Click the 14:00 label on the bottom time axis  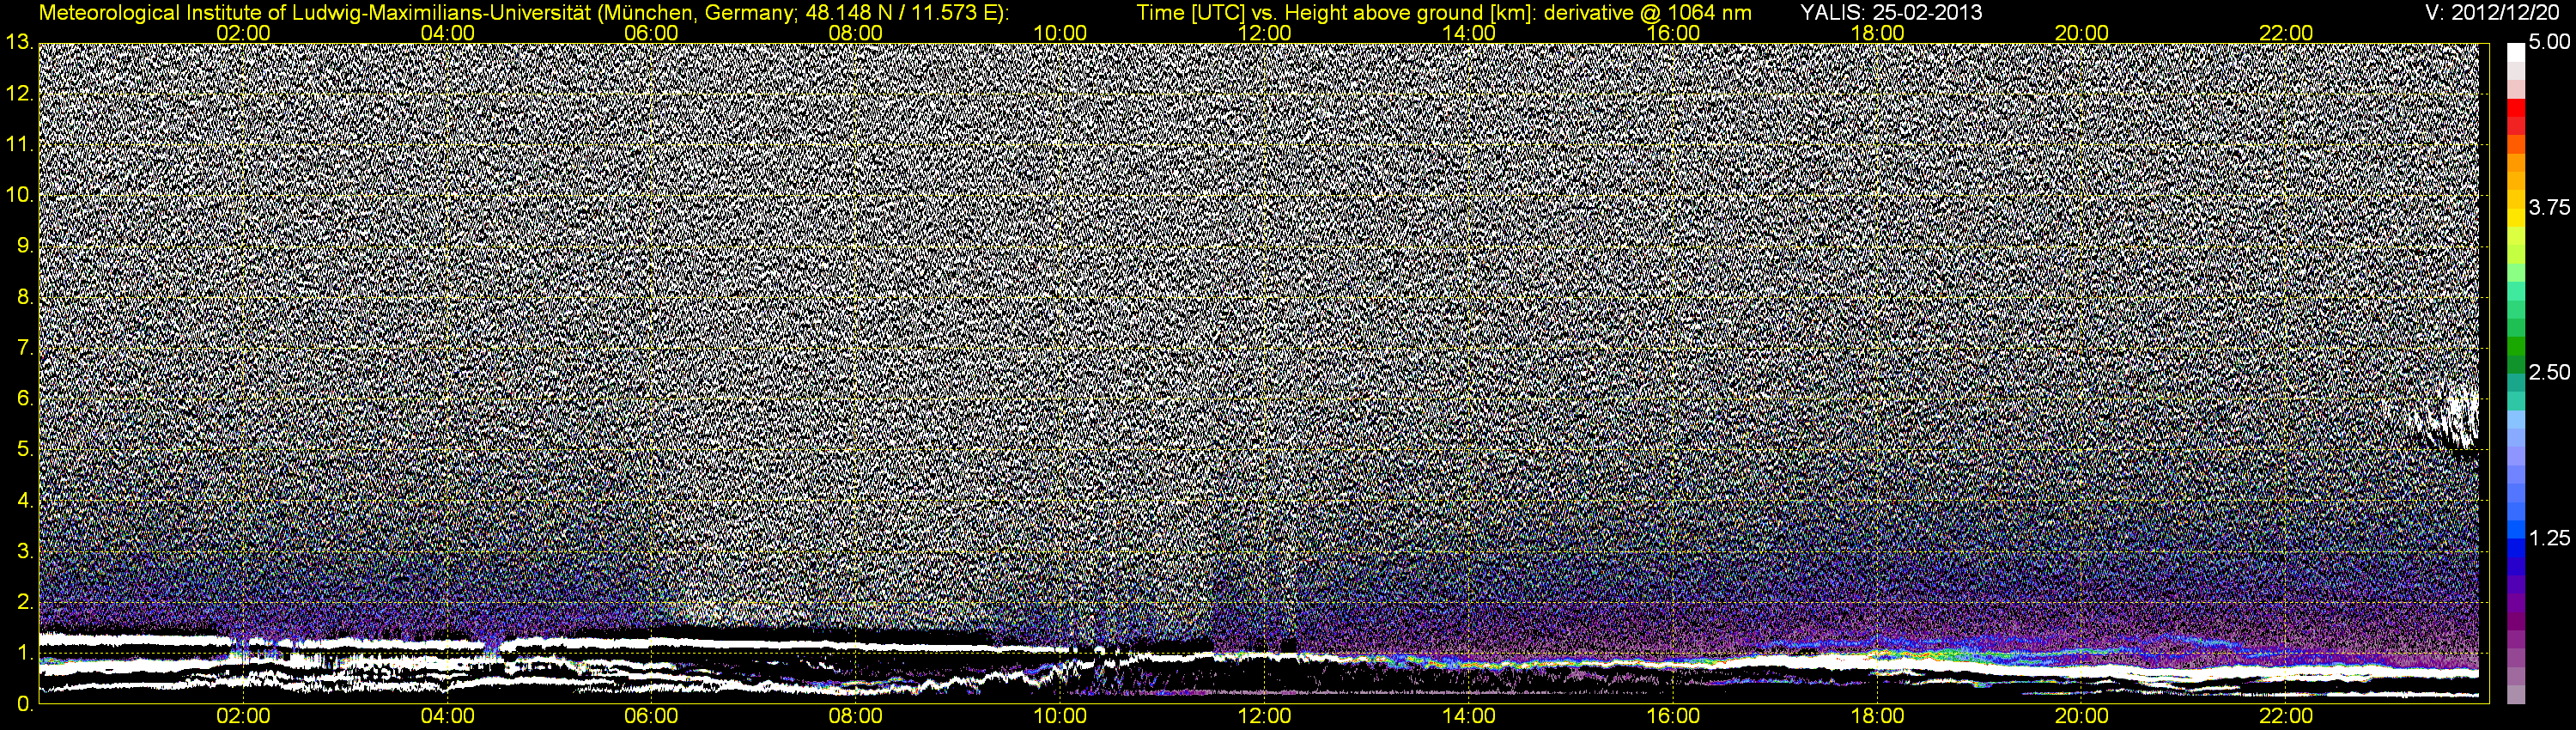pos(1469,716)
